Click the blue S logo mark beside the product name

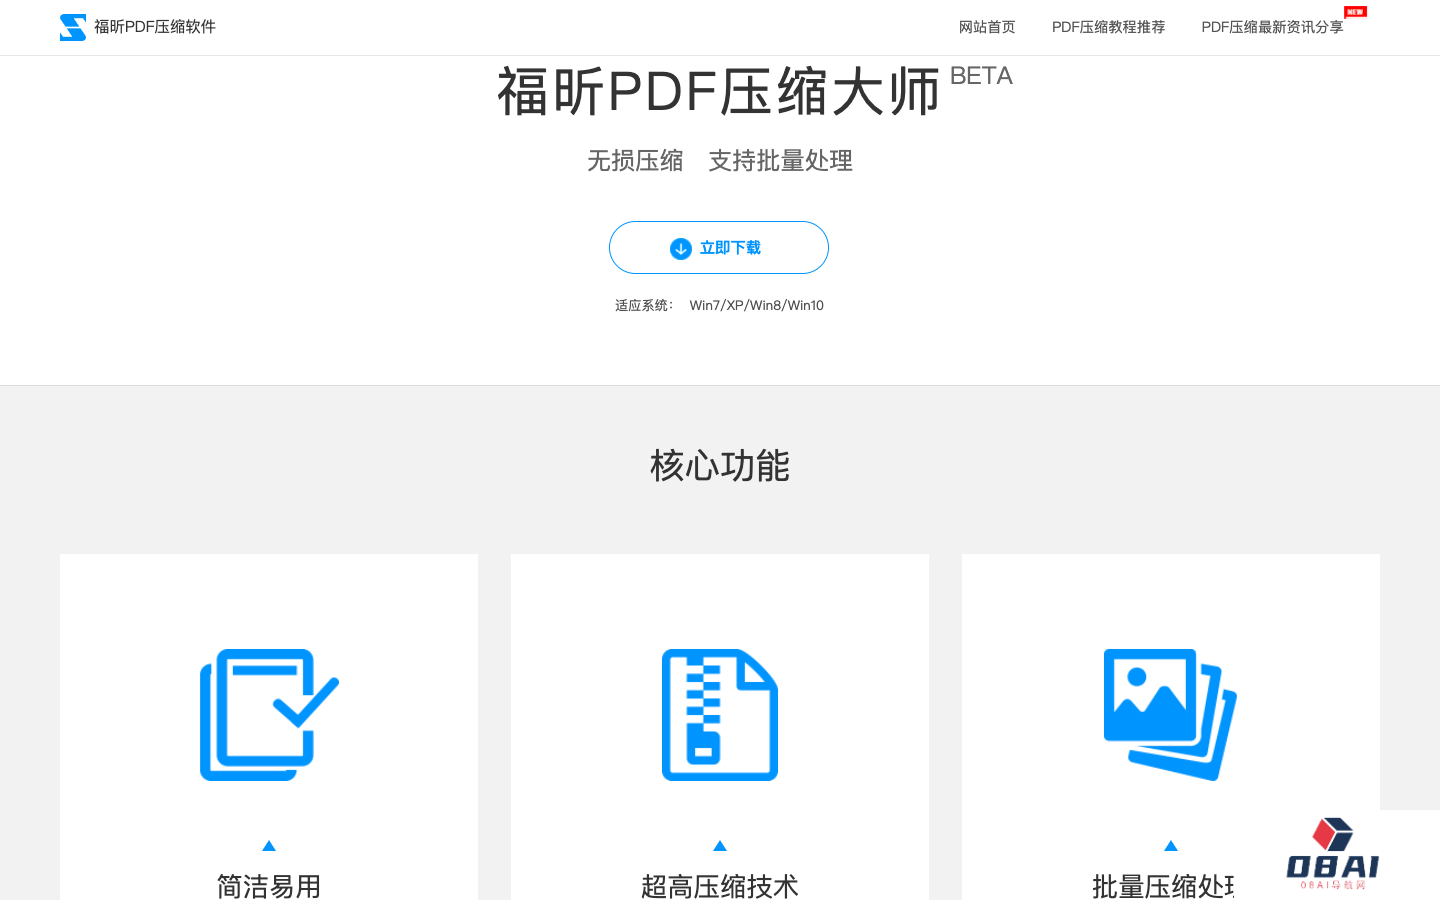[73, 27]
